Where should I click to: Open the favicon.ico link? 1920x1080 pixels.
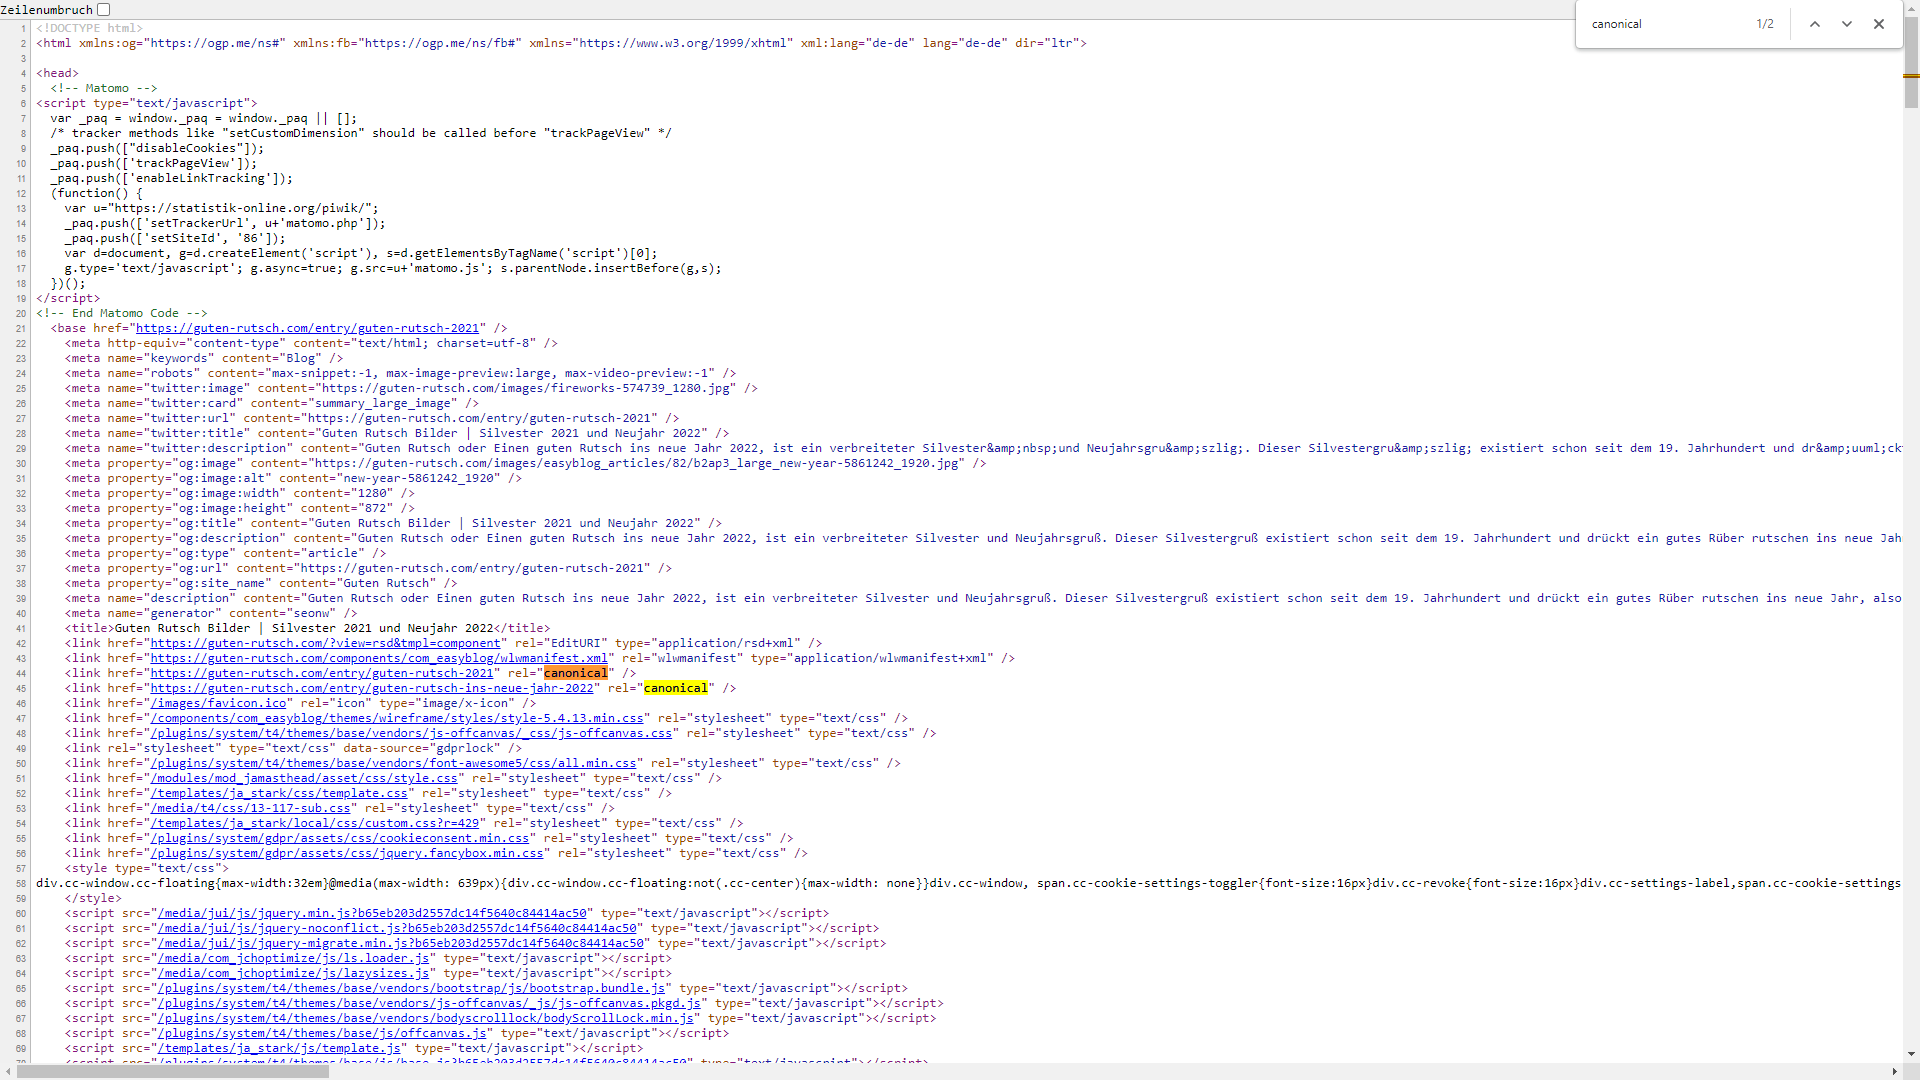218,703
